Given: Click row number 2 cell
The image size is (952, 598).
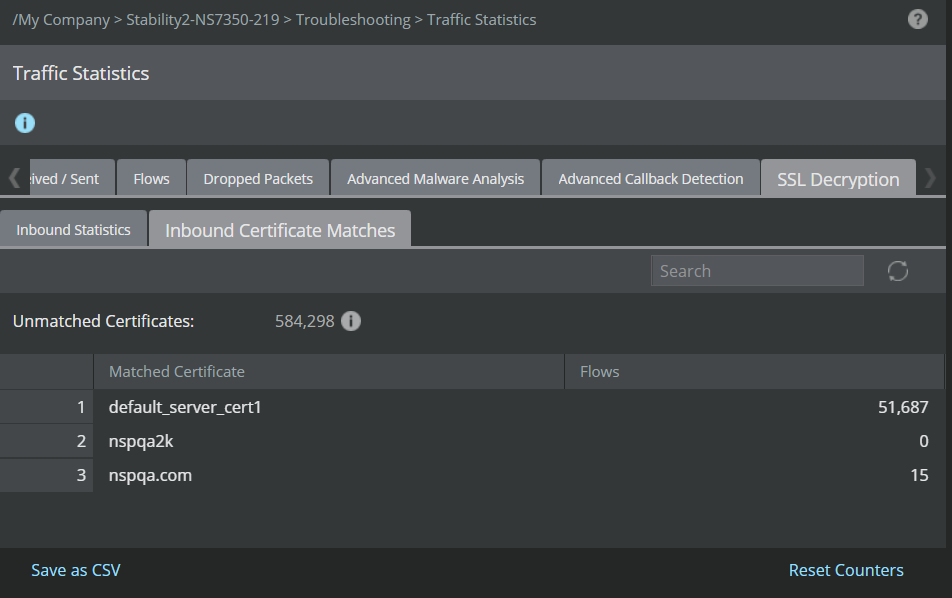Looking at the screenshot, I should point(47,441).
